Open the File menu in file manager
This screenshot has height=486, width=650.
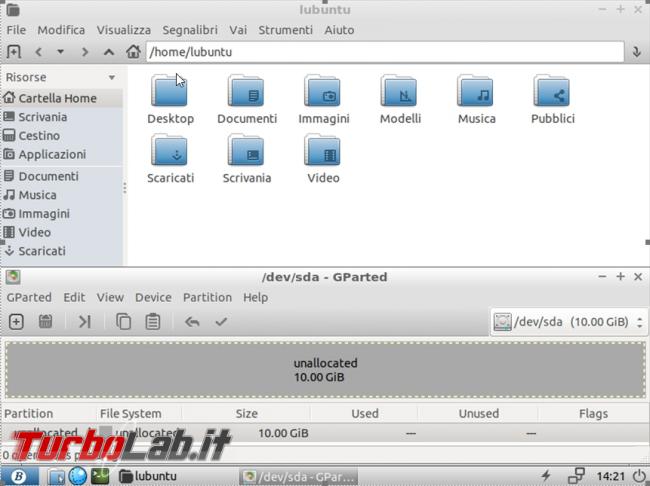point(16,30)
